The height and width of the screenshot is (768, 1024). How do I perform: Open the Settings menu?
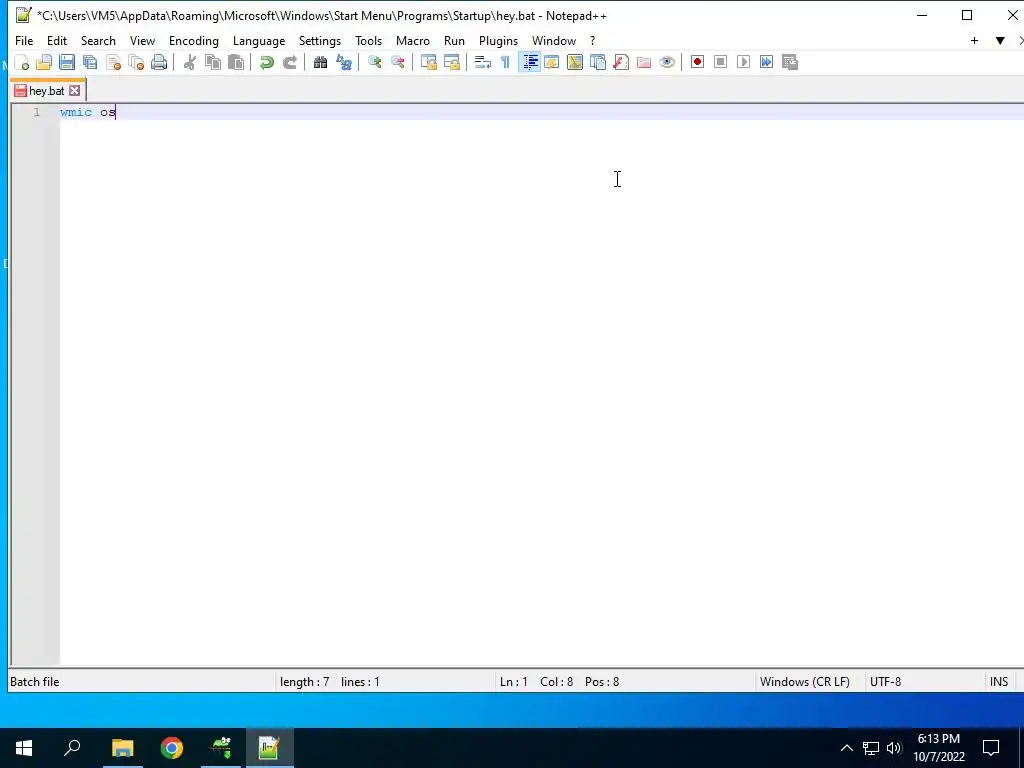point(320,40)
